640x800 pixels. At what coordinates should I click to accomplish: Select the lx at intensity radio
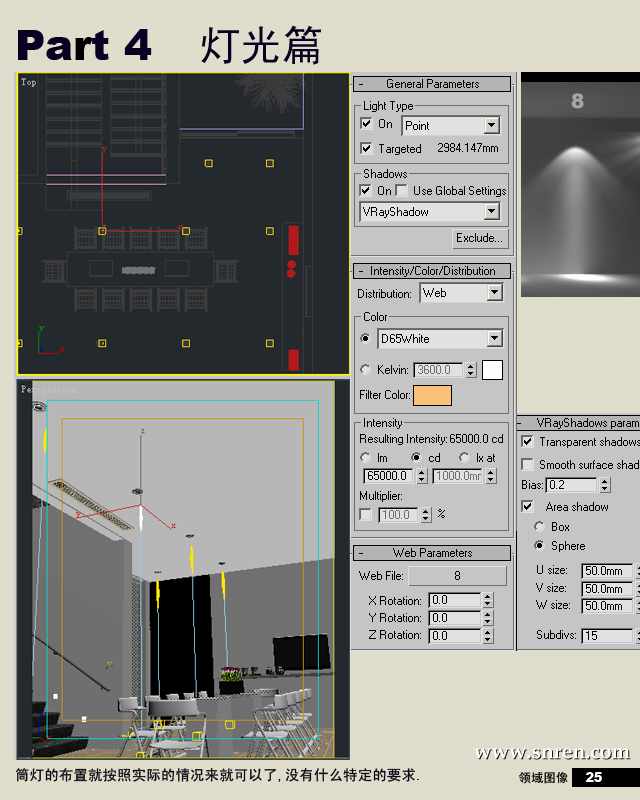point(463,457)
